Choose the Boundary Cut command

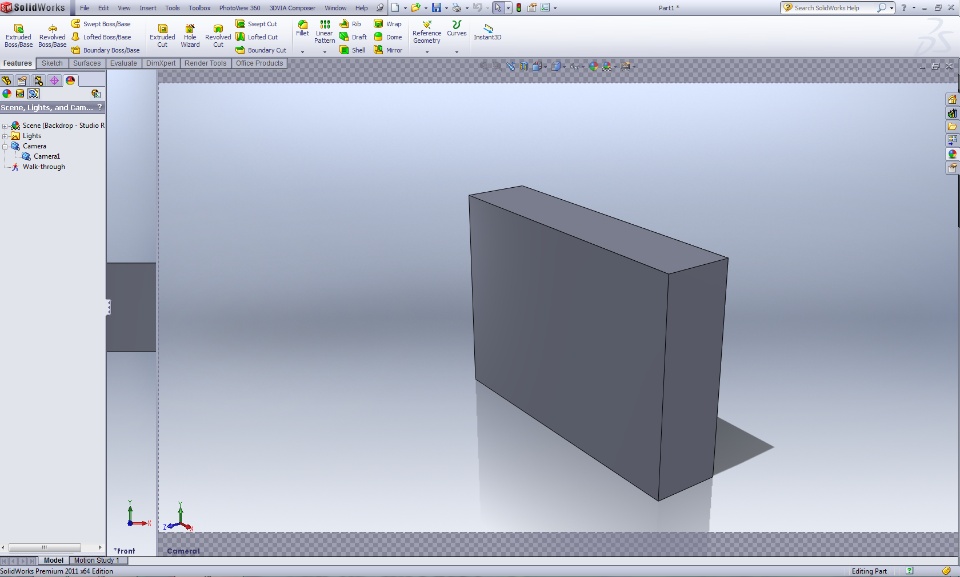click(x=261, y=50)
